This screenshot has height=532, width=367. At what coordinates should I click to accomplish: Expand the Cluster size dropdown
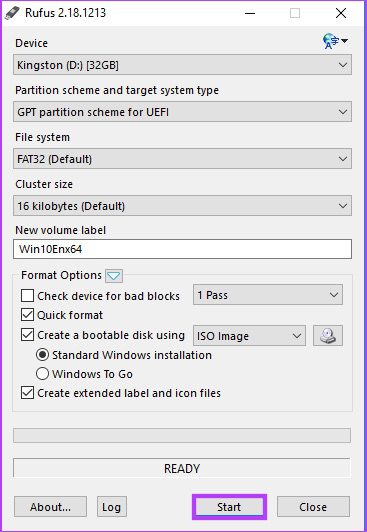point(182,206)
